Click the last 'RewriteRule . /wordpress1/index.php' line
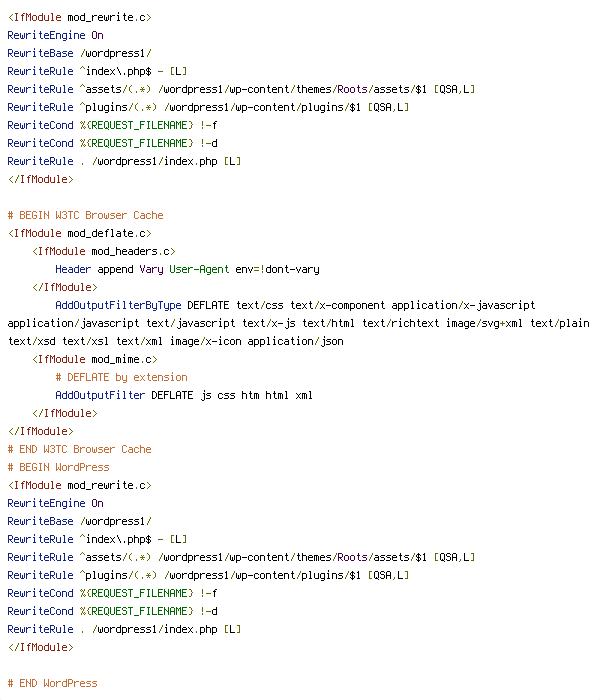Screen dimensions: 600x700 [125, 629]
